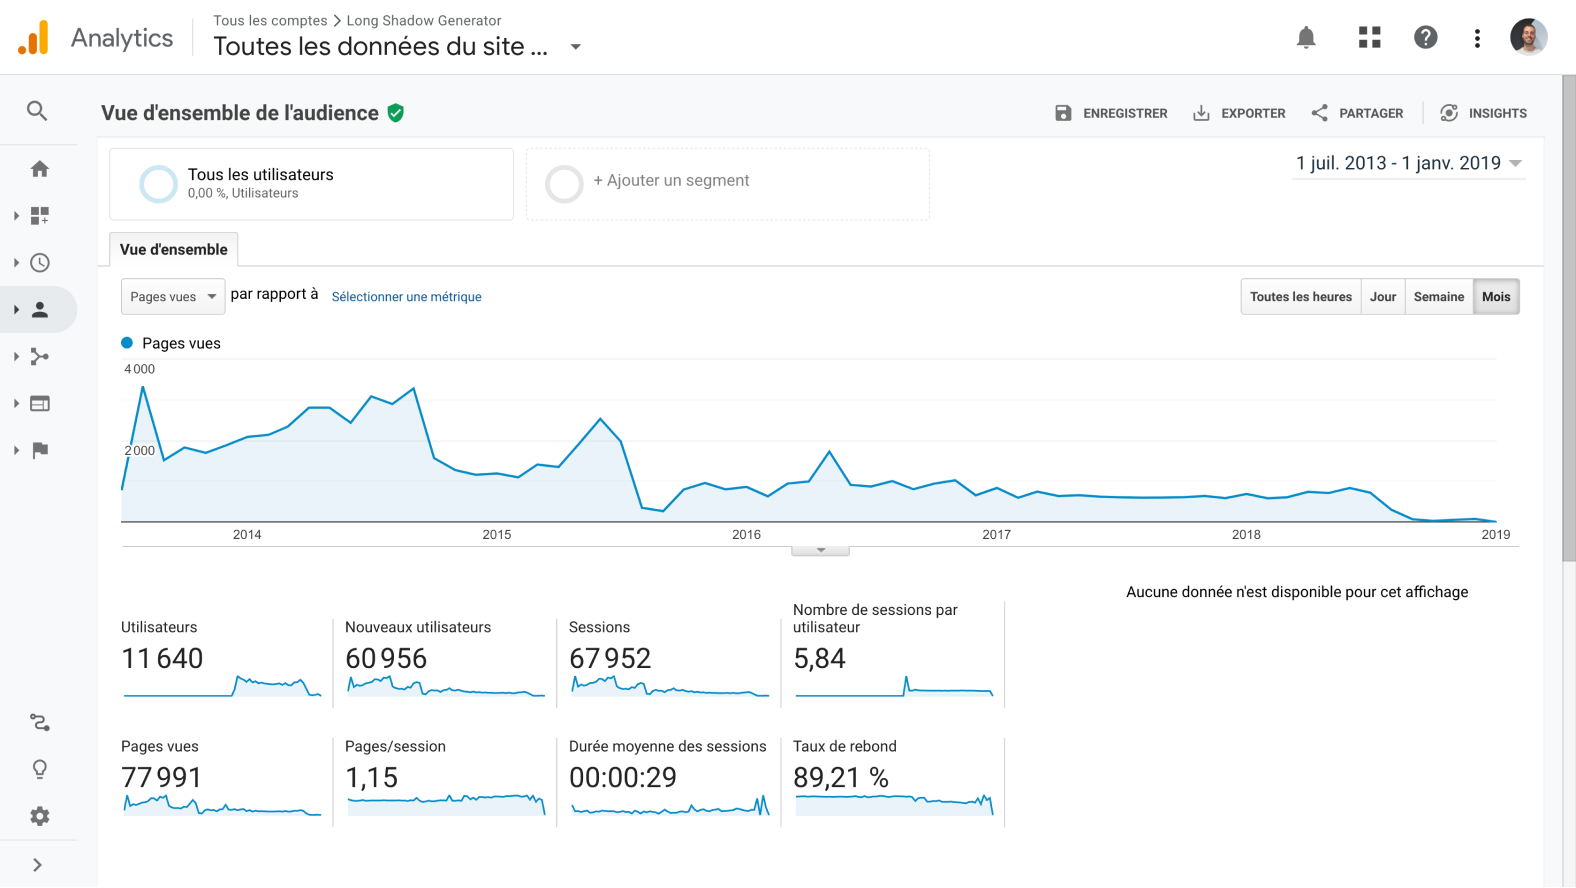This screenshot has height=888, width=1576.
Task: Select the Vue d'ensemble tab
Action: [174, 249]
